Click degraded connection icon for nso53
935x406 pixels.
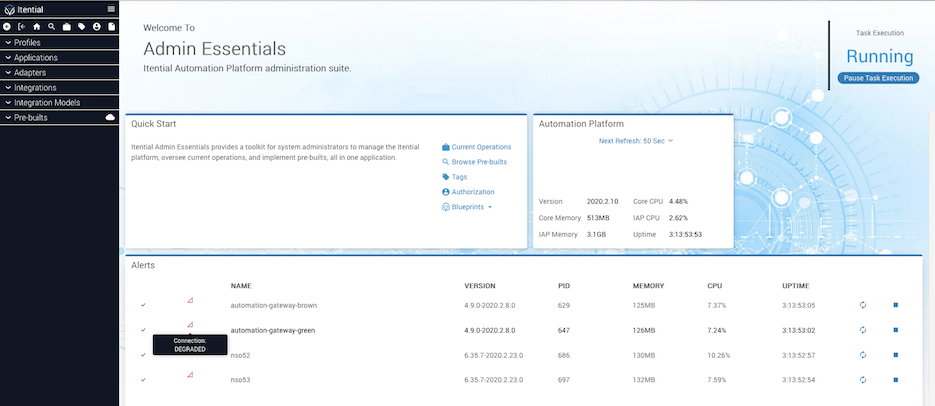(190, 375)
